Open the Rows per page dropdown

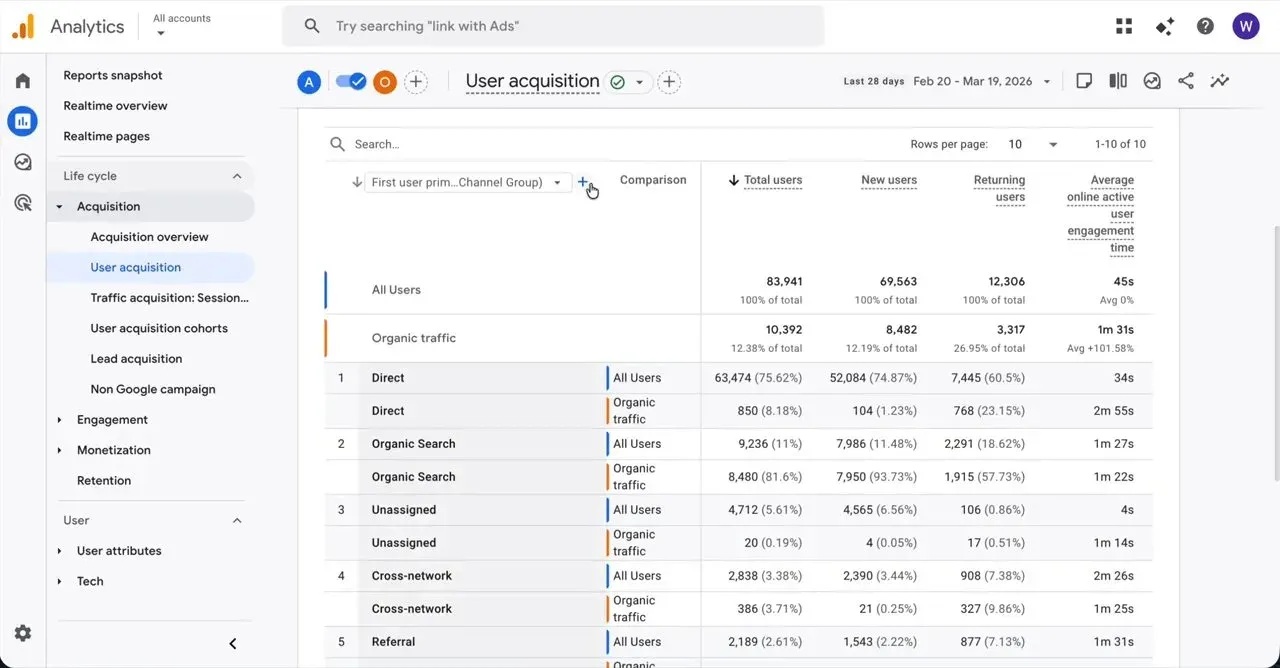[1032, 144]
